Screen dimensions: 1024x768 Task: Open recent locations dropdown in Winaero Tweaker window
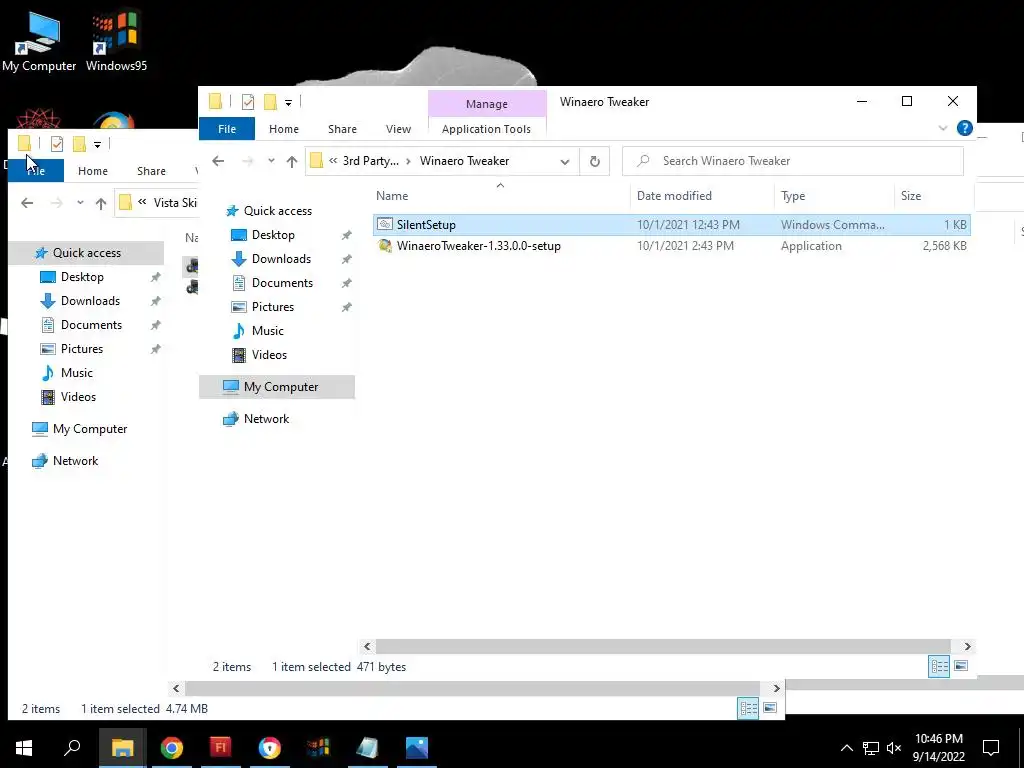pos(271,161)
